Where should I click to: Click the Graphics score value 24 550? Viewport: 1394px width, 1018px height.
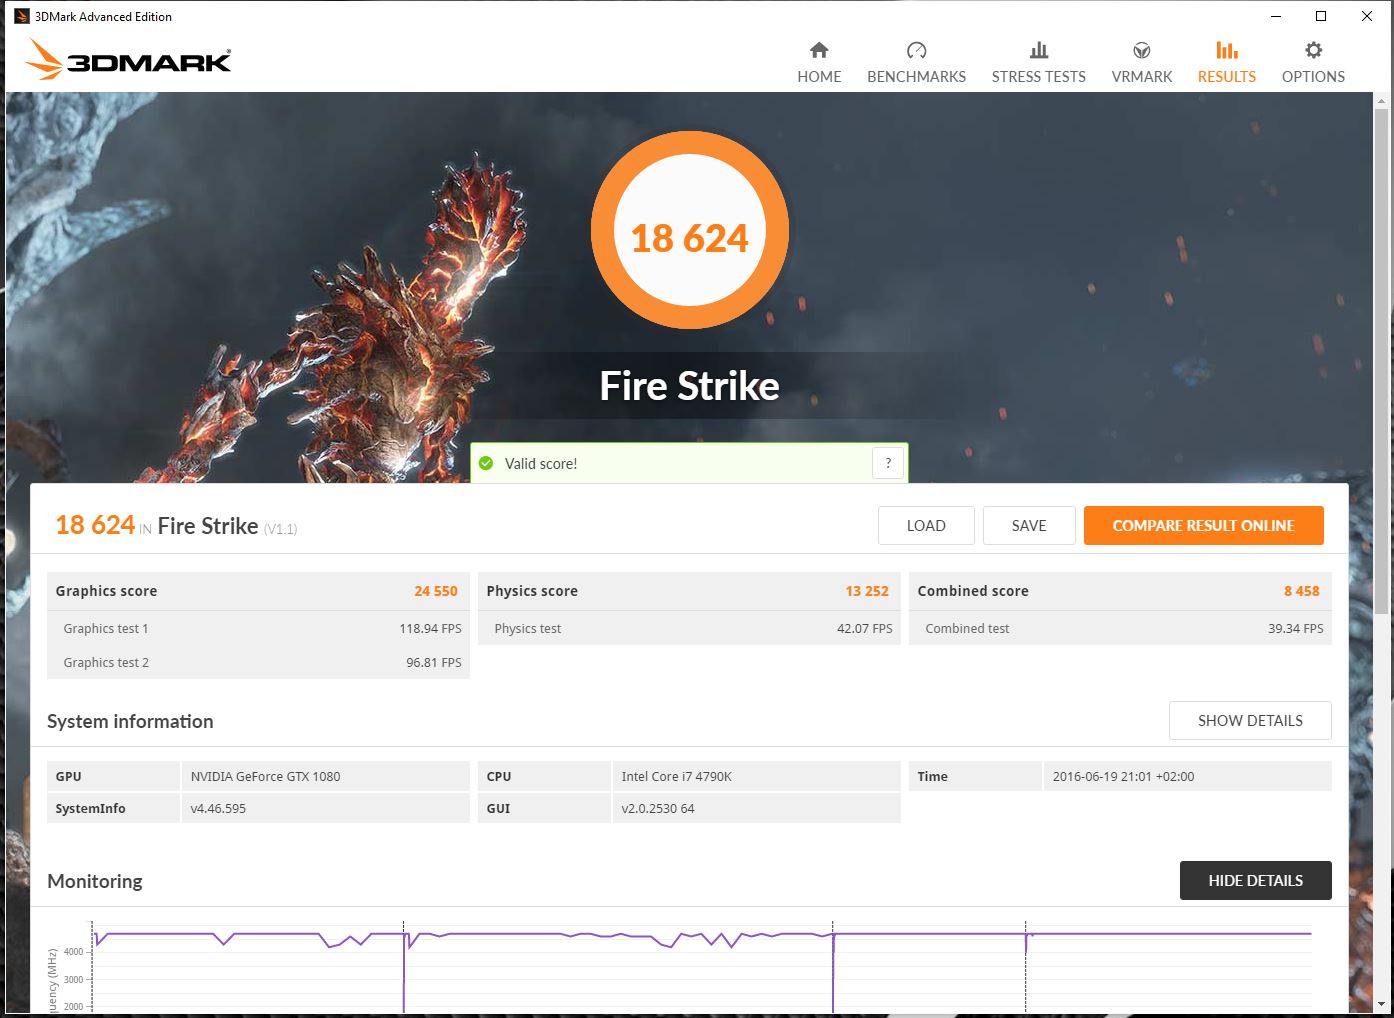[x=436, y=591]
